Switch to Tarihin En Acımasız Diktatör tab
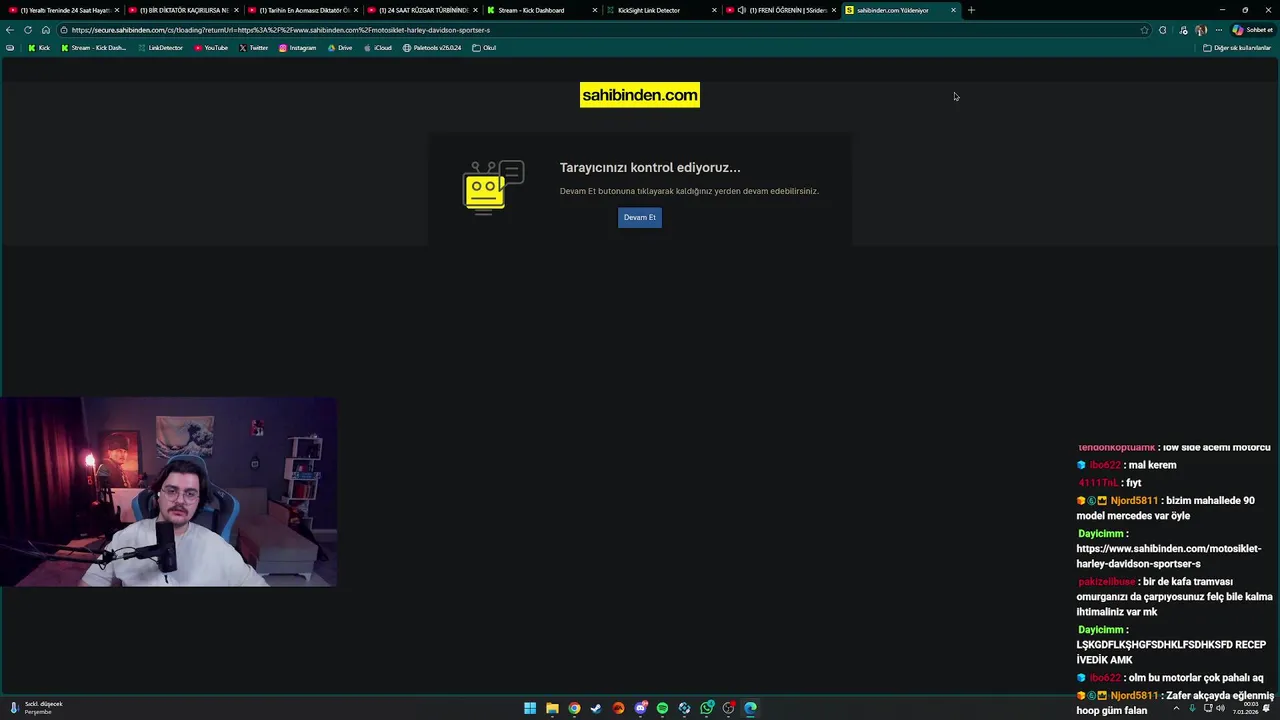The width and height of the screenshot is (1280, 720). (302, 10)
